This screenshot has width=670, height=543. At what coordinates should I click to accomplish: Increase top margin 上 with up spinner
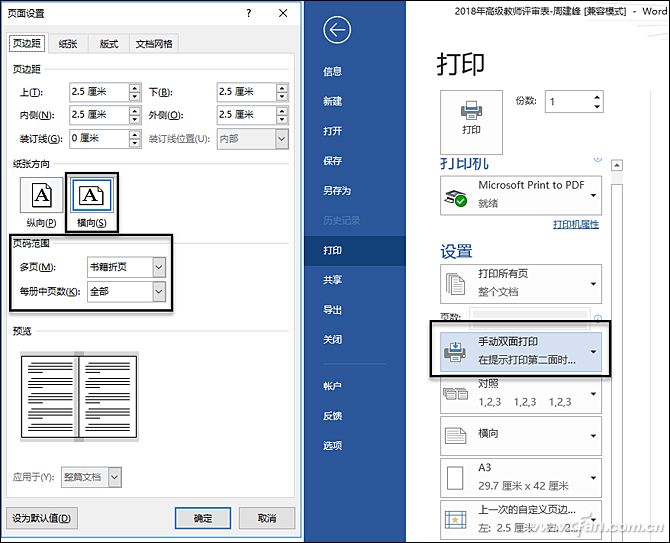coord(135,88)
